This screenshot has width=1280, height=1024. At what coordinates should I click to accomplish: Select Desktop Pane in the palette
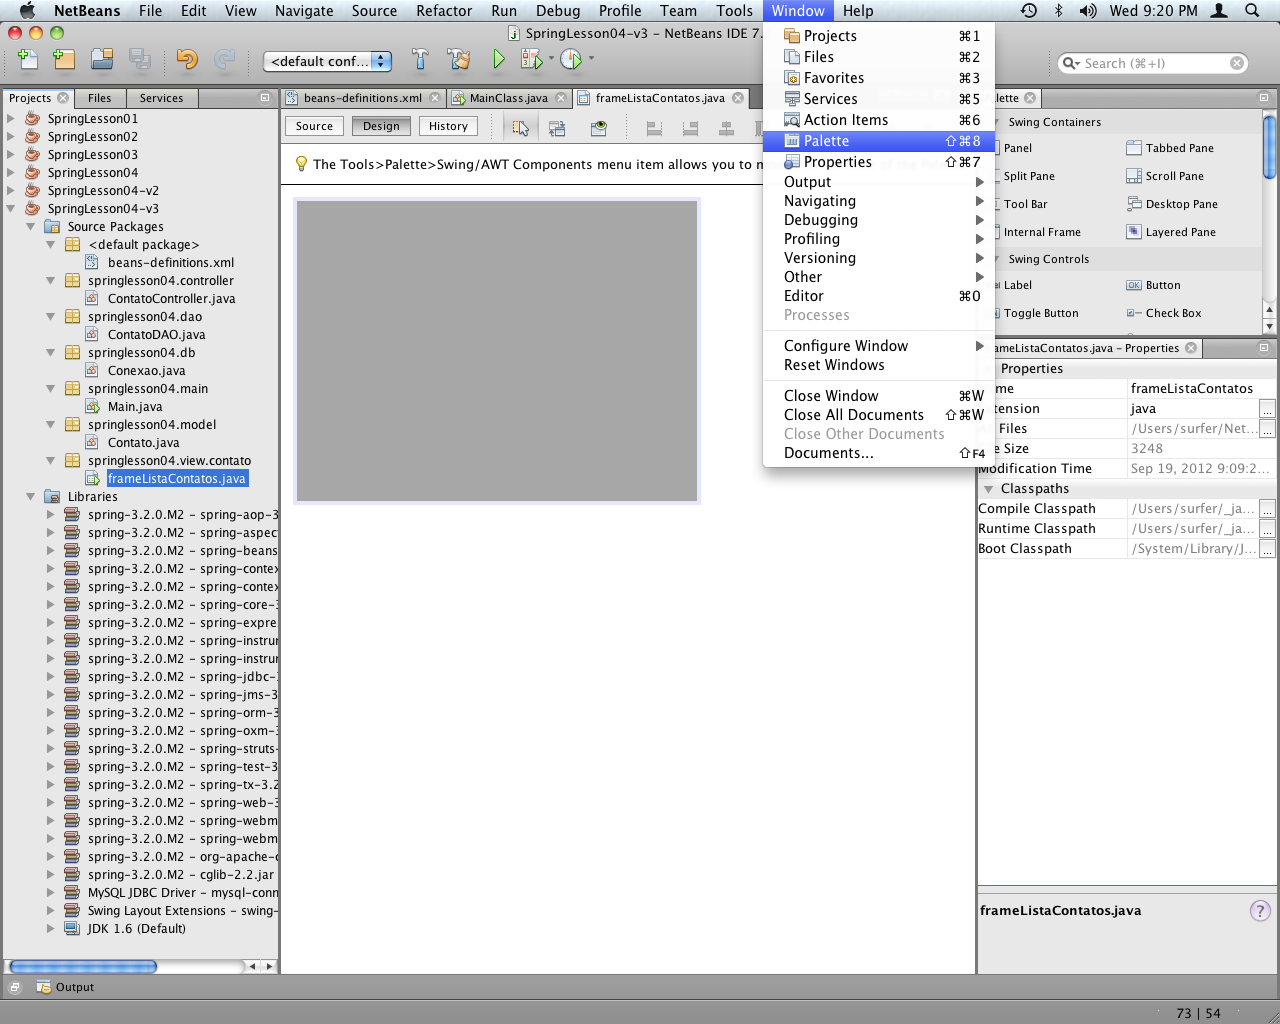point(1172,204)
